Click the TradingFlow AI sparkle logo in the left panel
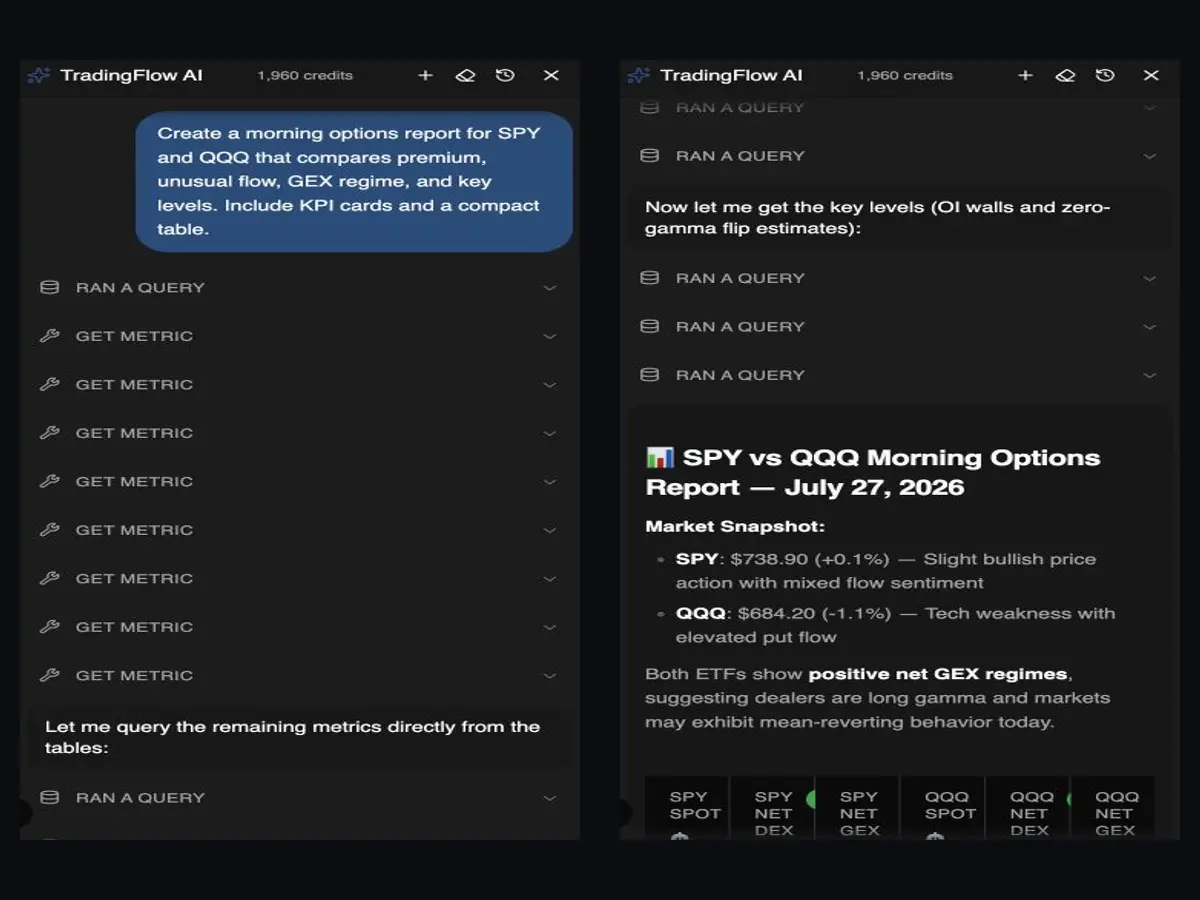 click(39, 75)
